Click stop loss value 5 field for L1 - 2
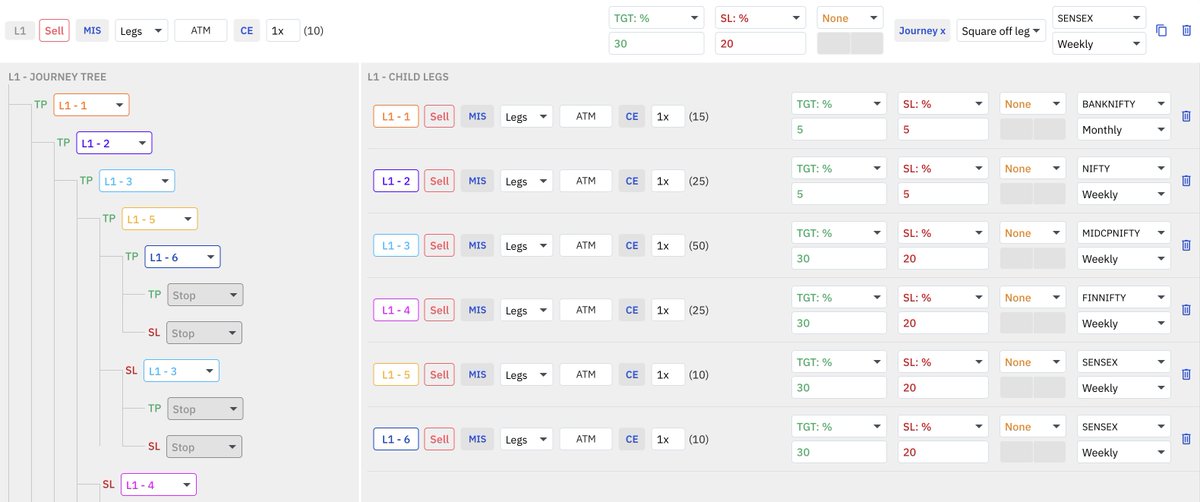The height and width of the screenshot is (502, 1200). pos(943,194)
